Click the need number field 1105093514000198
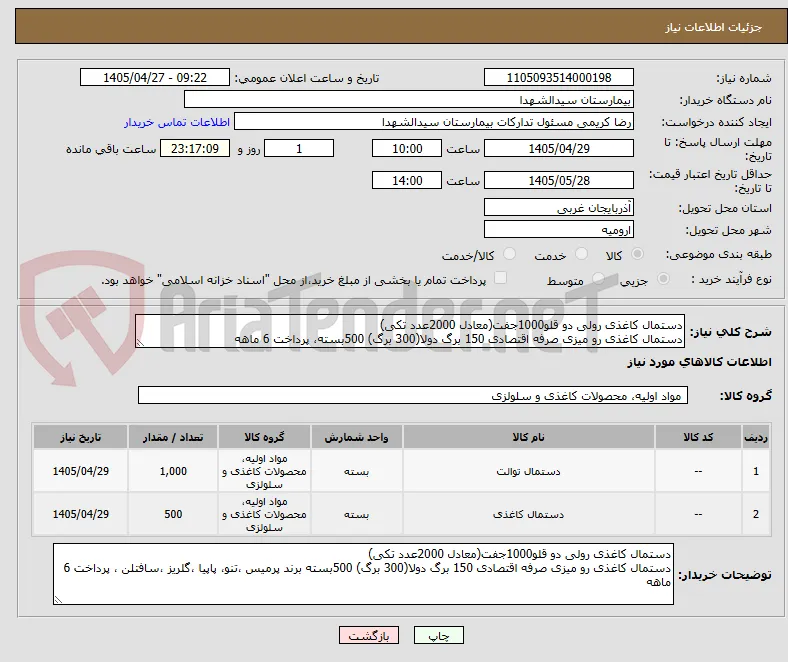The image size is (788, 662). [559, 77]
